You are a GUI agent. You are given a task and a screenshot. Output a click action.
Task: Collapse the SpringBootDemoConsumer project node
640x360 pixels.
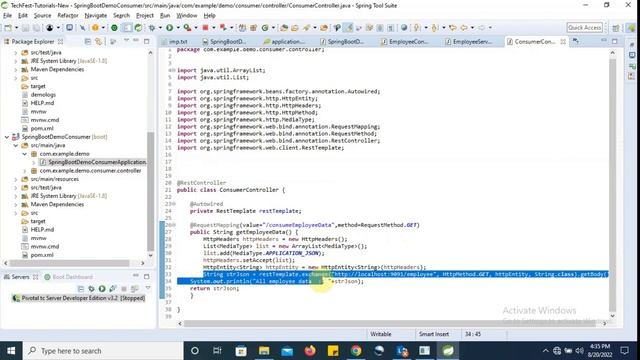point(7,137)
